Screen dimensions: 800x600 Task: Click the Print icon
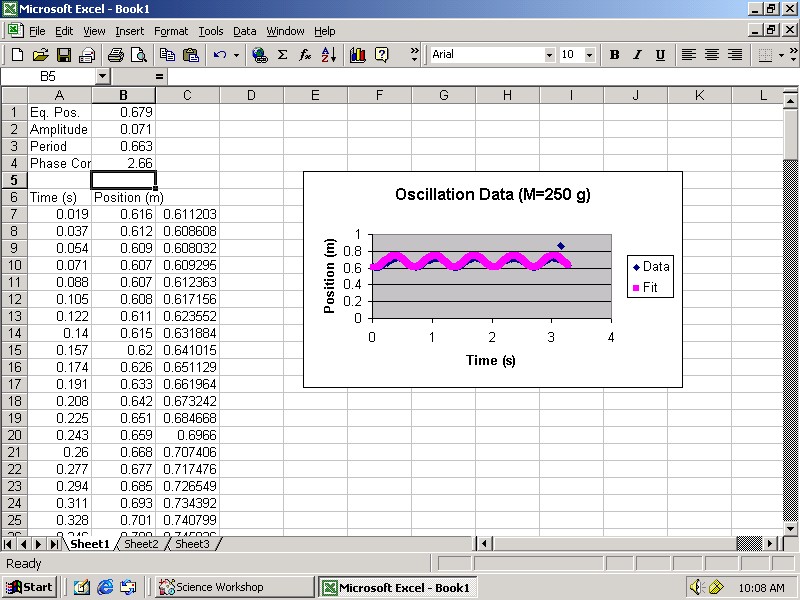click(115, 55)
